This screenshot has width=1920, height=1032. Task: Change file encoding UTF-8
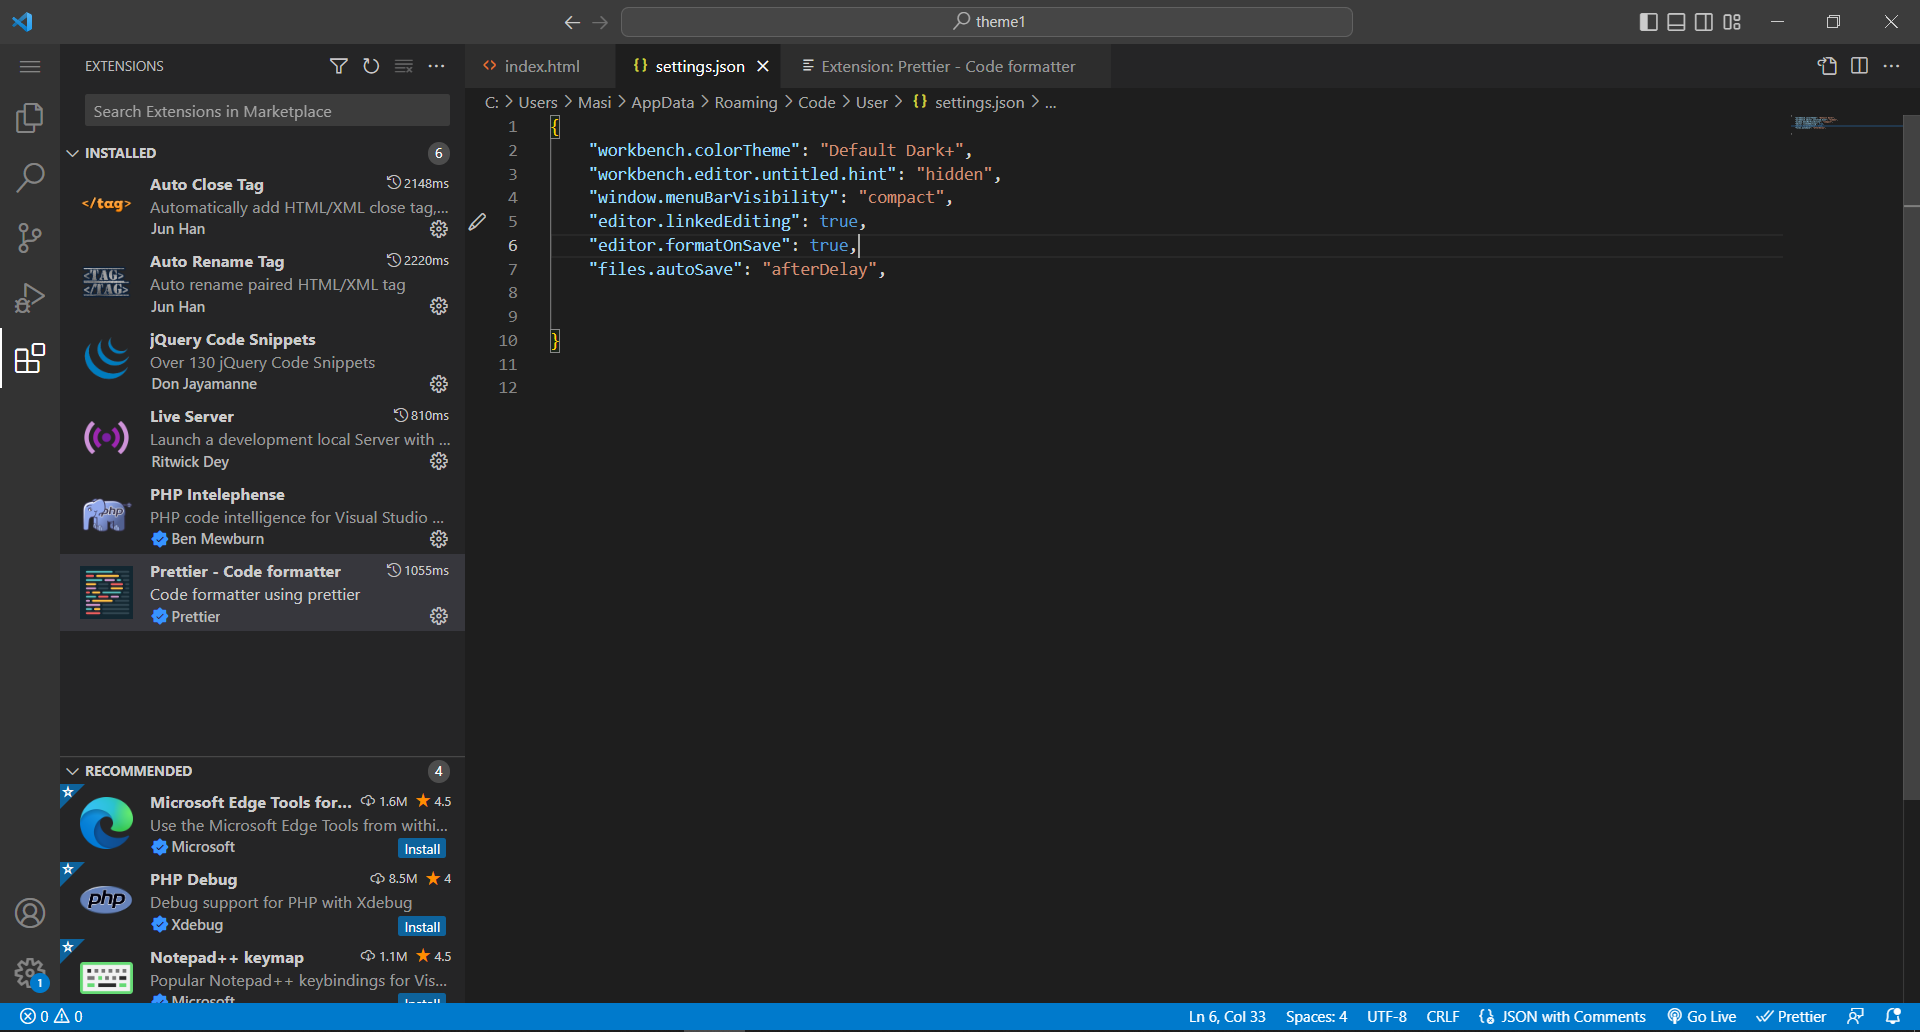(1387, 1016)
